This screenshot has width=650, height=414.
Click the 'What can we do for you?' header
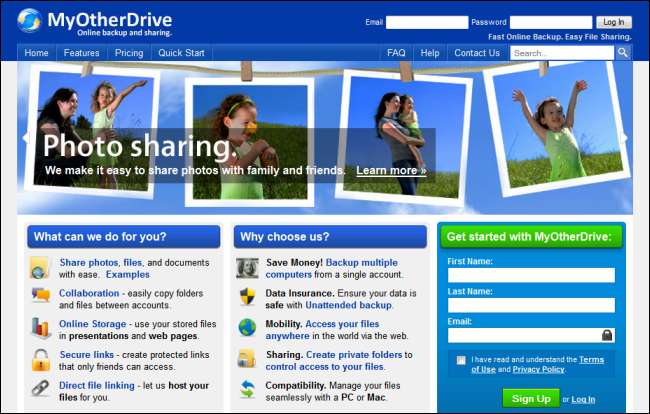[124, 237]
